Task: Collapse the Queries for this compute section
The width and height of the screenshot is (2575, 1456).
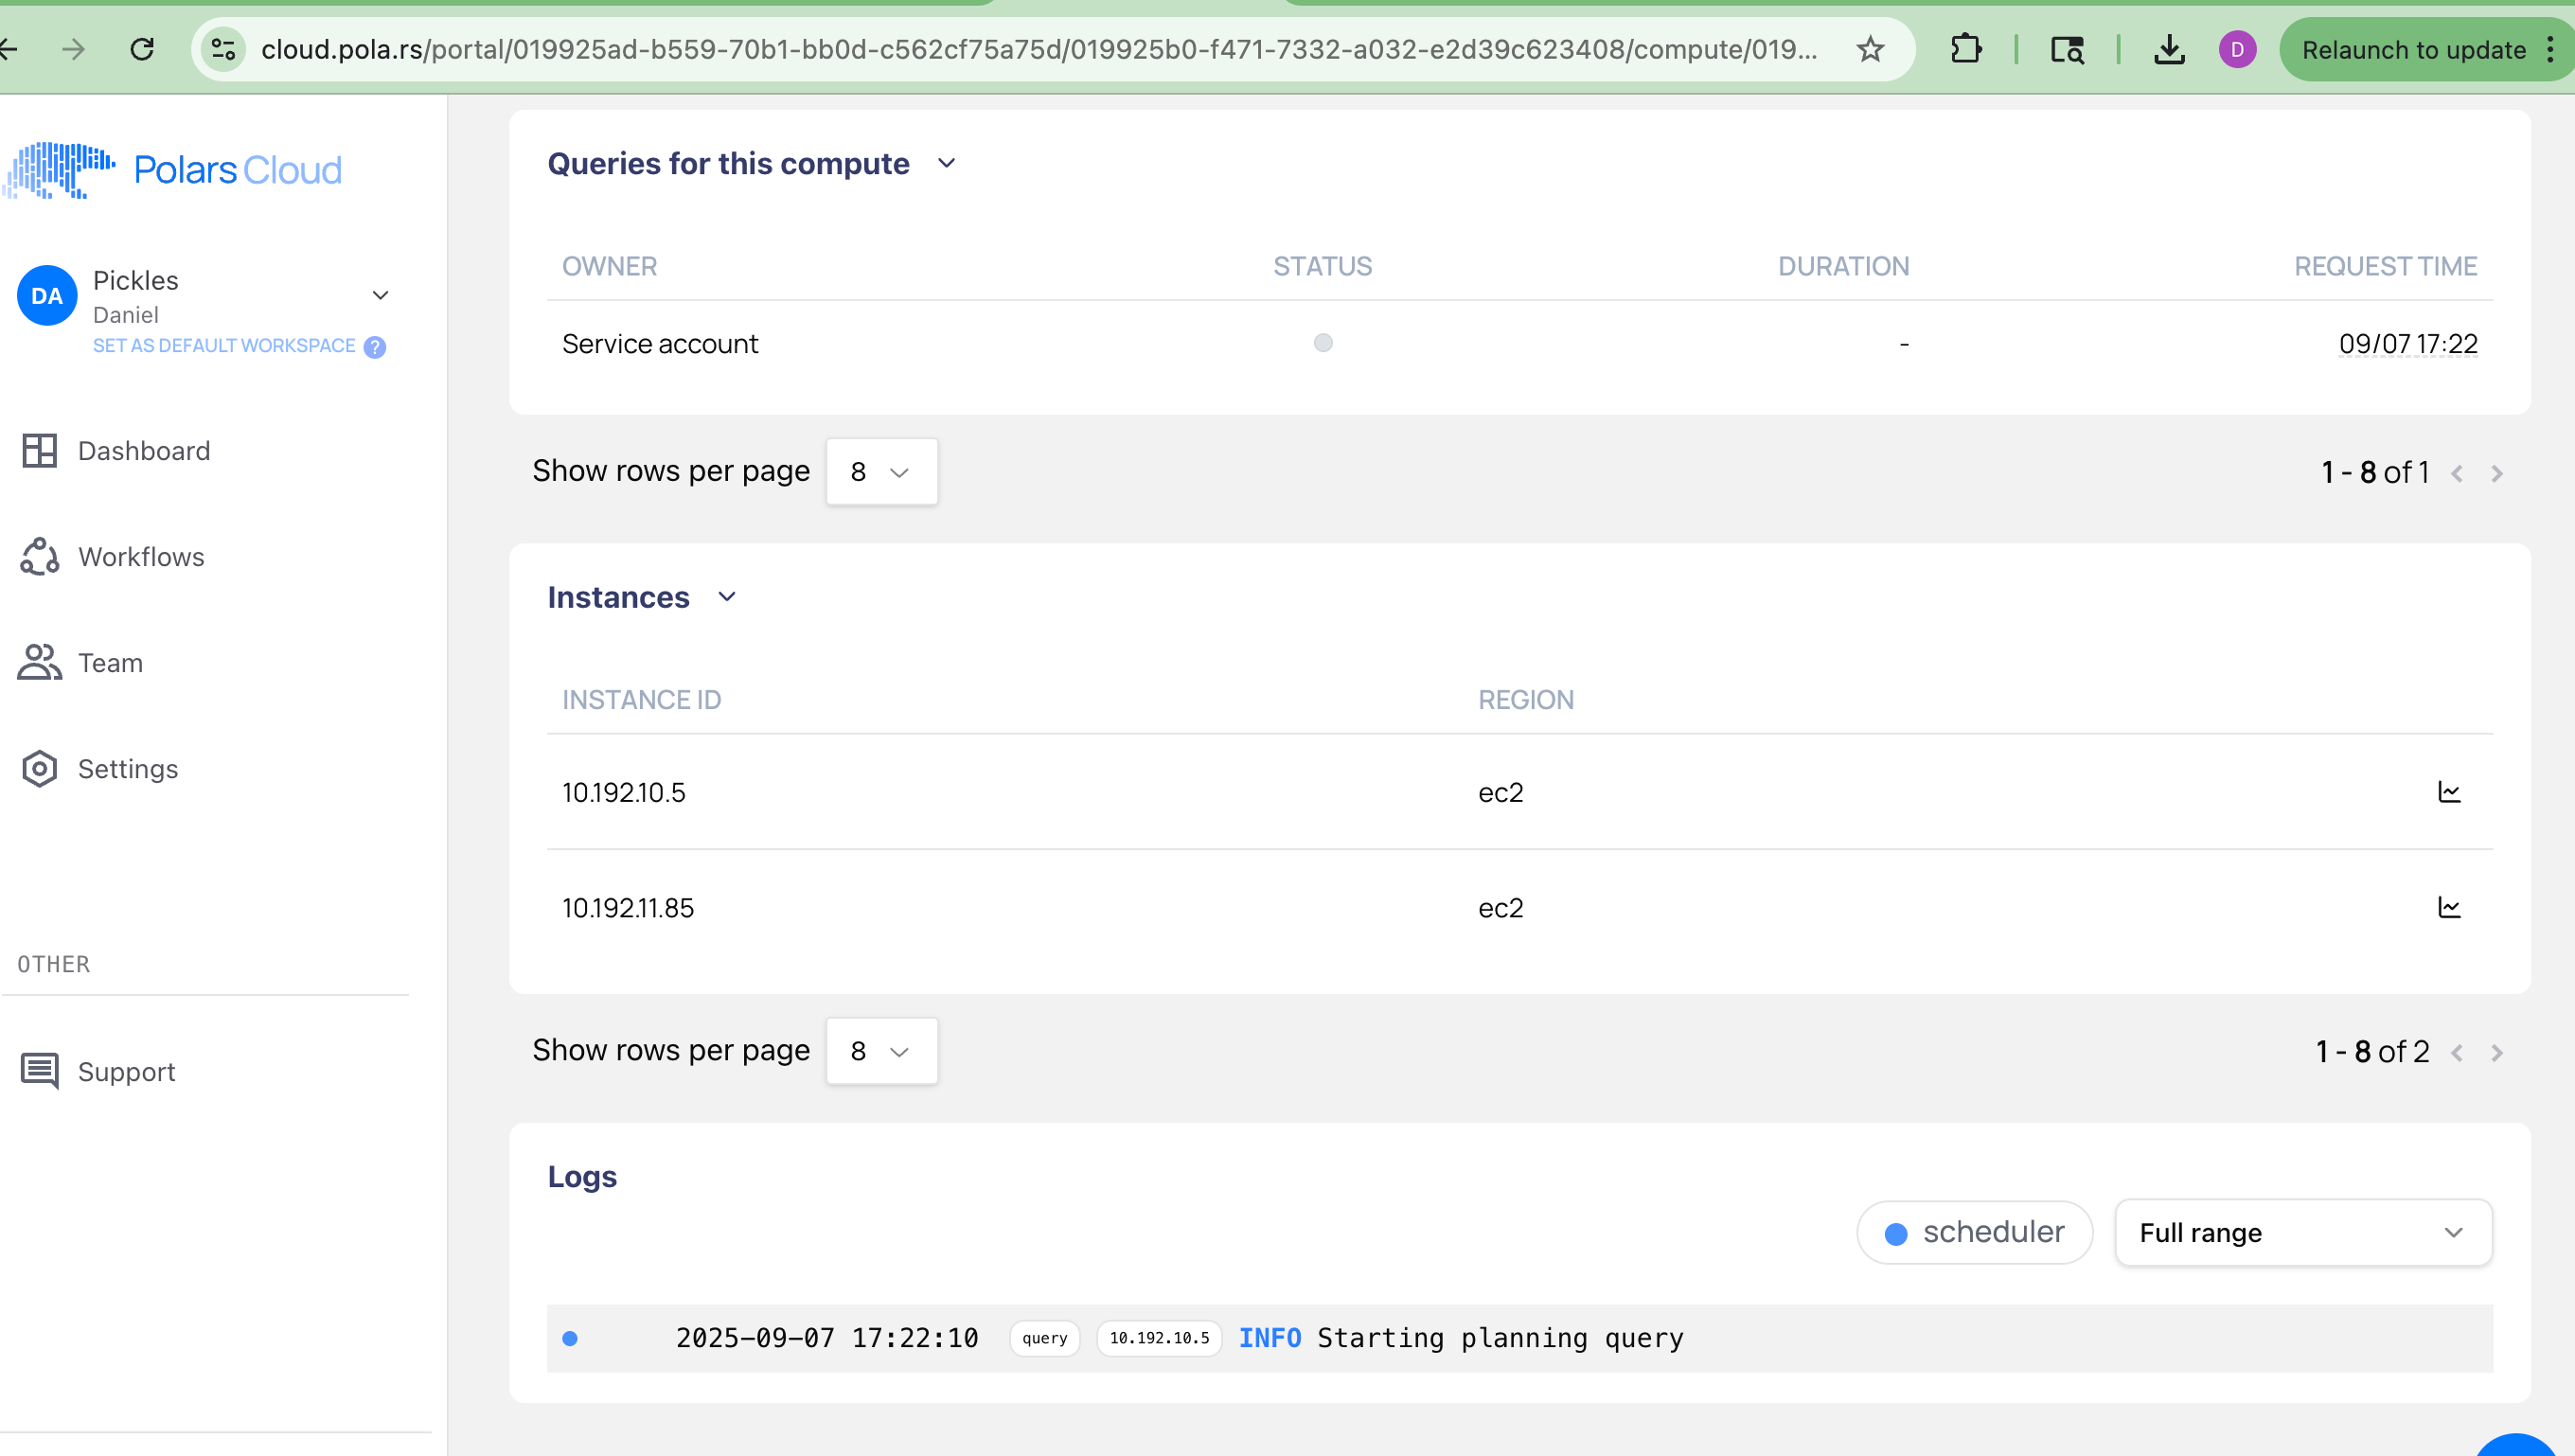Action: (946, 163)
